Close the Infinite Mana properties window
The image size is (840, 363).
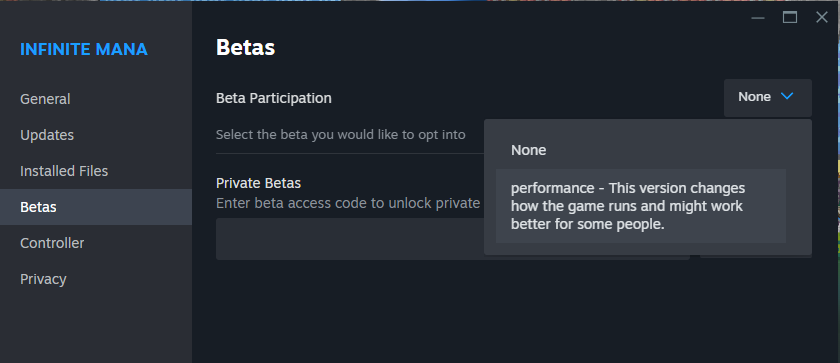click(x=822, y=18)
